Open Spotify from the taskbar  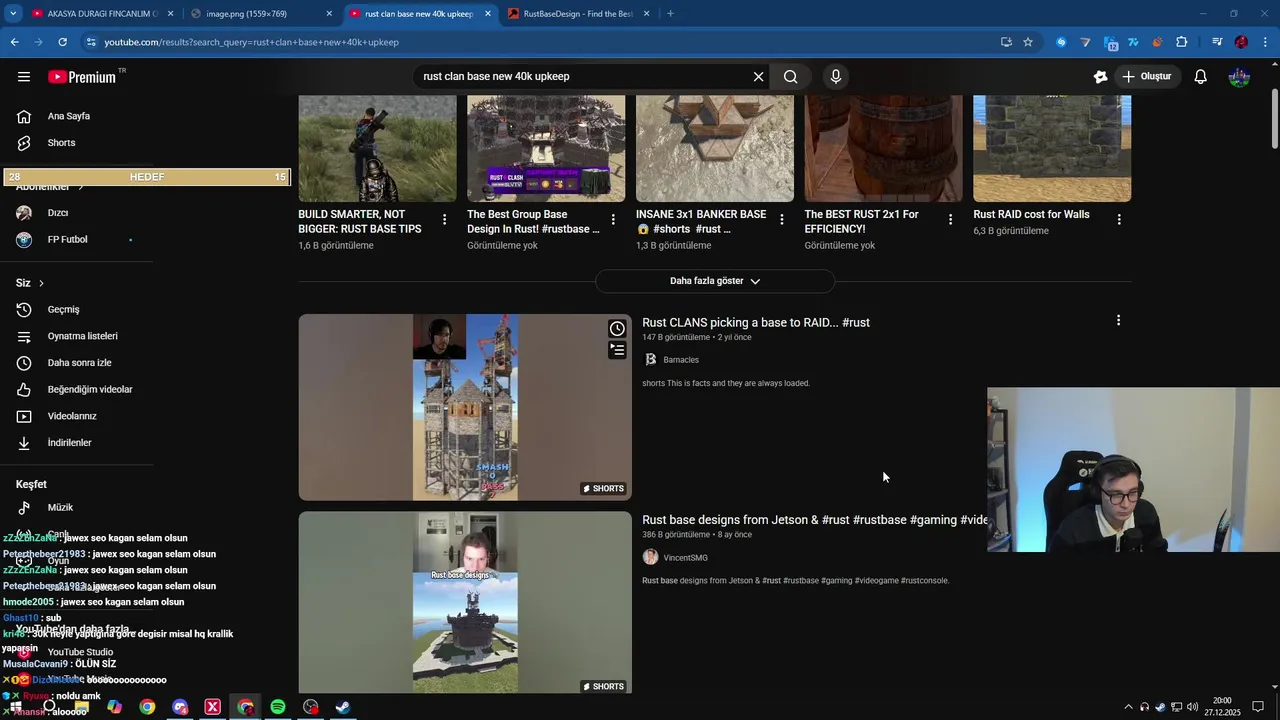(x=278, y=707)
